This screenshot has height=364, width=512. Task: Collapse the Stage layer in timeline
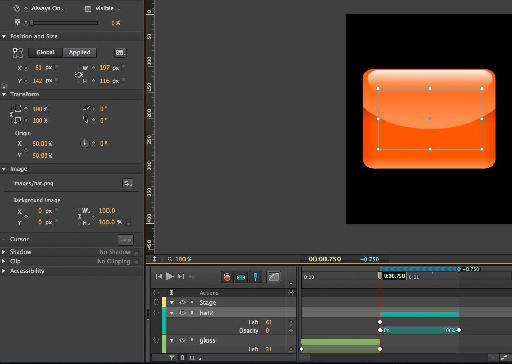[x=172, y=303]
